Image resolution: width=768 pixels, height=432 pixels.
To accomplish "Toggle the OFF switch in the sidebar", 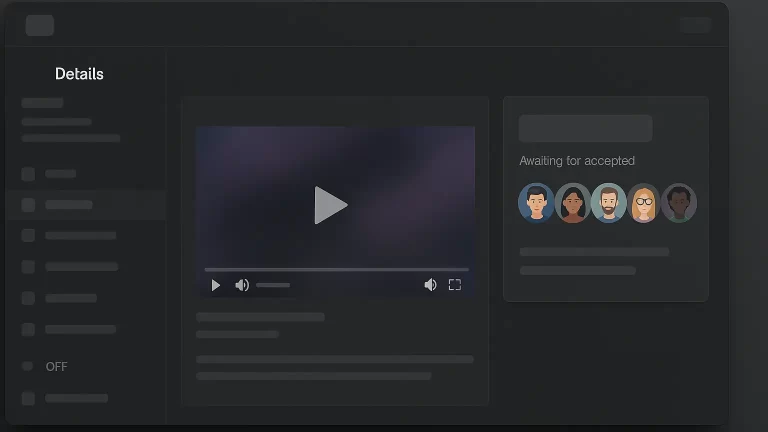I will 28,367.
